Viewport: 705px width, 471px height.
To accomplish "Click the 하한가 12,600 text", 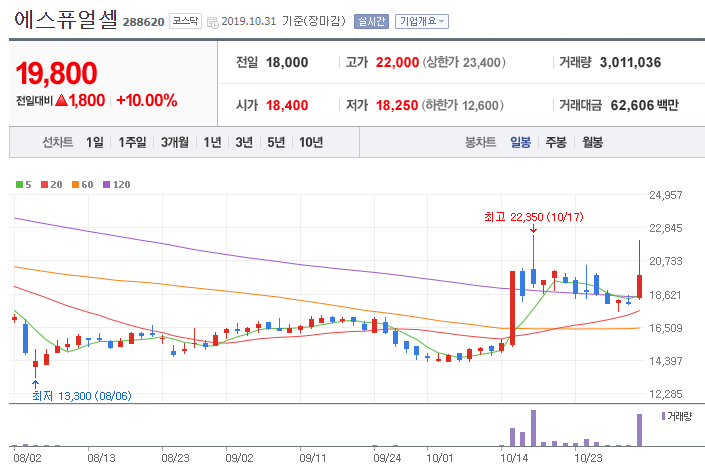I will tap(463, 106).
